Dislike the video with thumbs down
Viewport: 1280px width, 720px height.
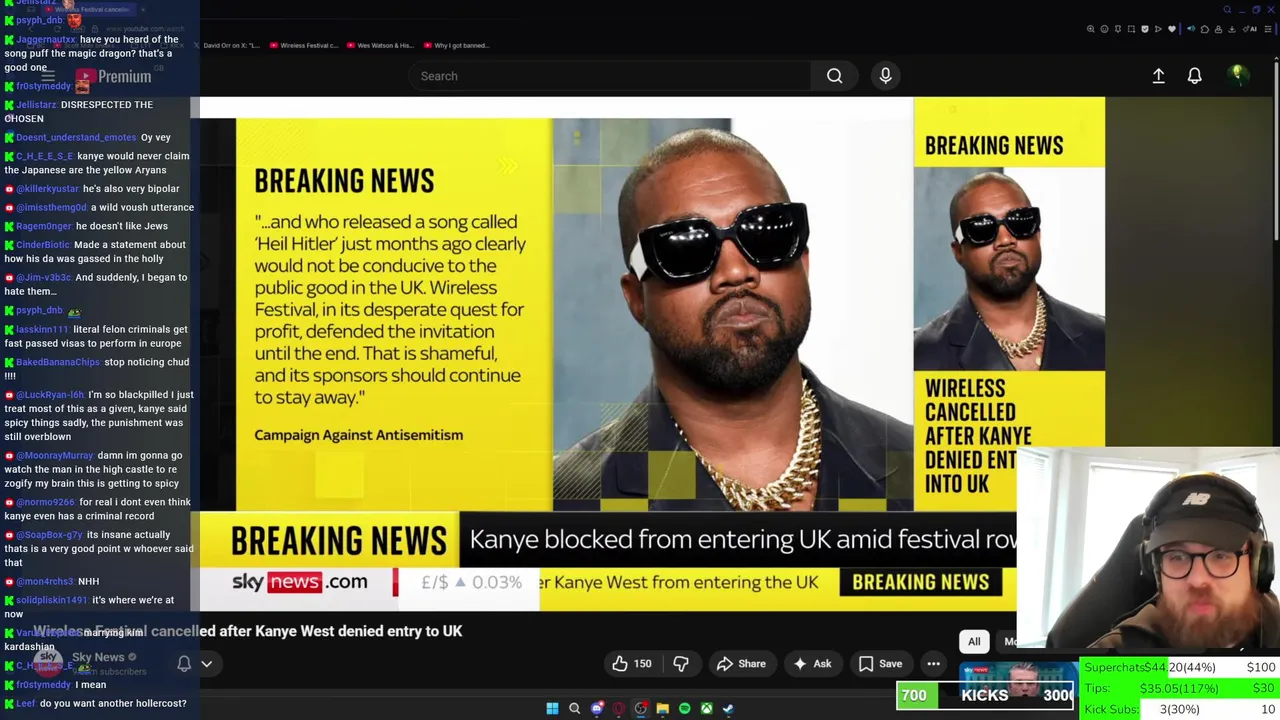tap(681, 664)
